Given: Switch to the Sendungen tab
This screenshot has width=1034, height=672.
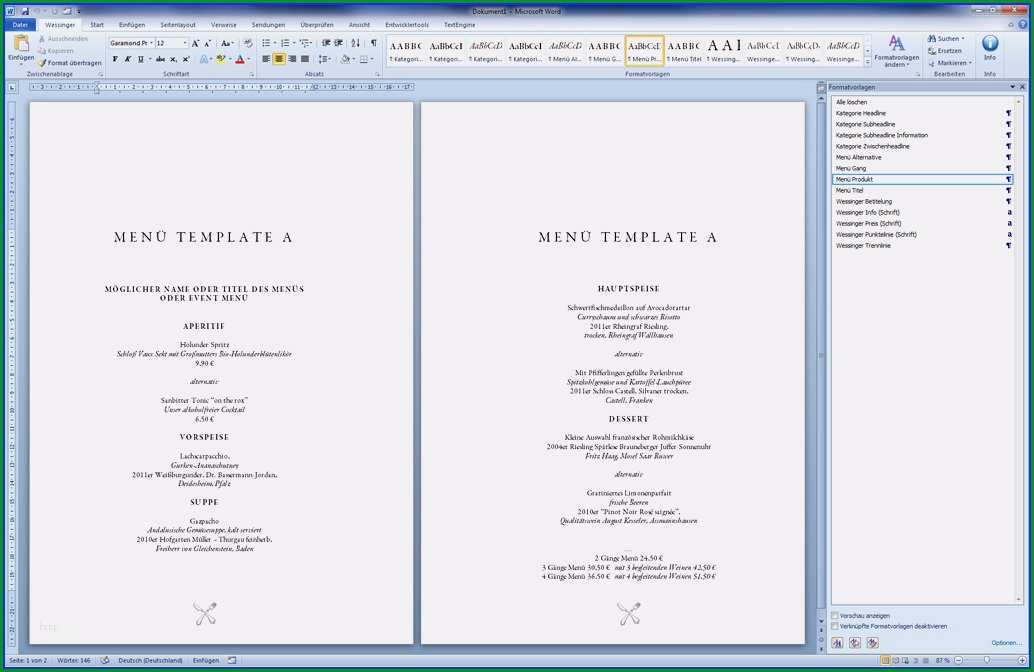Looking at the screenshot, I should click(x=268, y=25).
